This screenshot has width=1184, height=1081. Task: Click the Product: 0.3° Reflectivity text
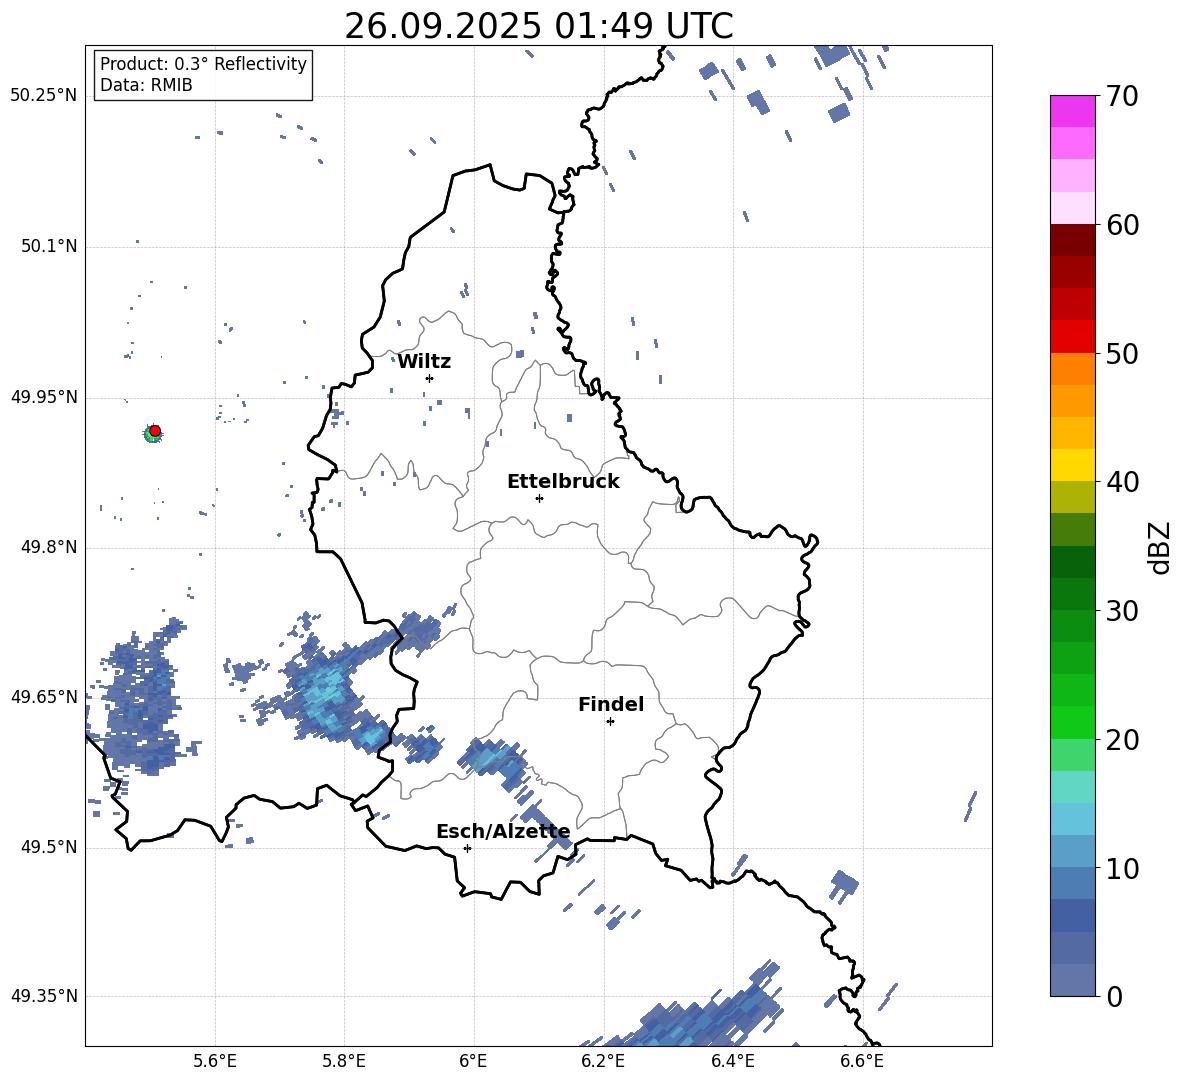click(x=203, y=64)
